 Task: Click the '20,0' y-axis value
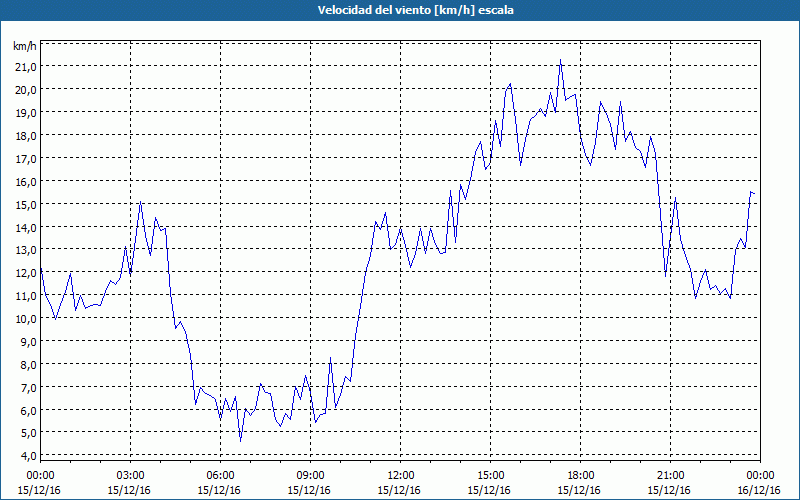coord(26,90)
